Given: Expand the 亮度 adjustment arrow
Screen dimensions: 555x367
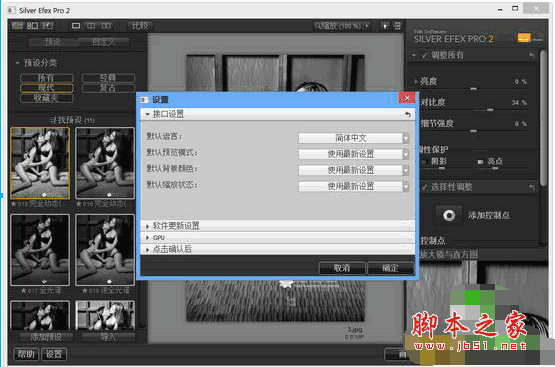Looking at the screenshot, I should coord(416,81).
